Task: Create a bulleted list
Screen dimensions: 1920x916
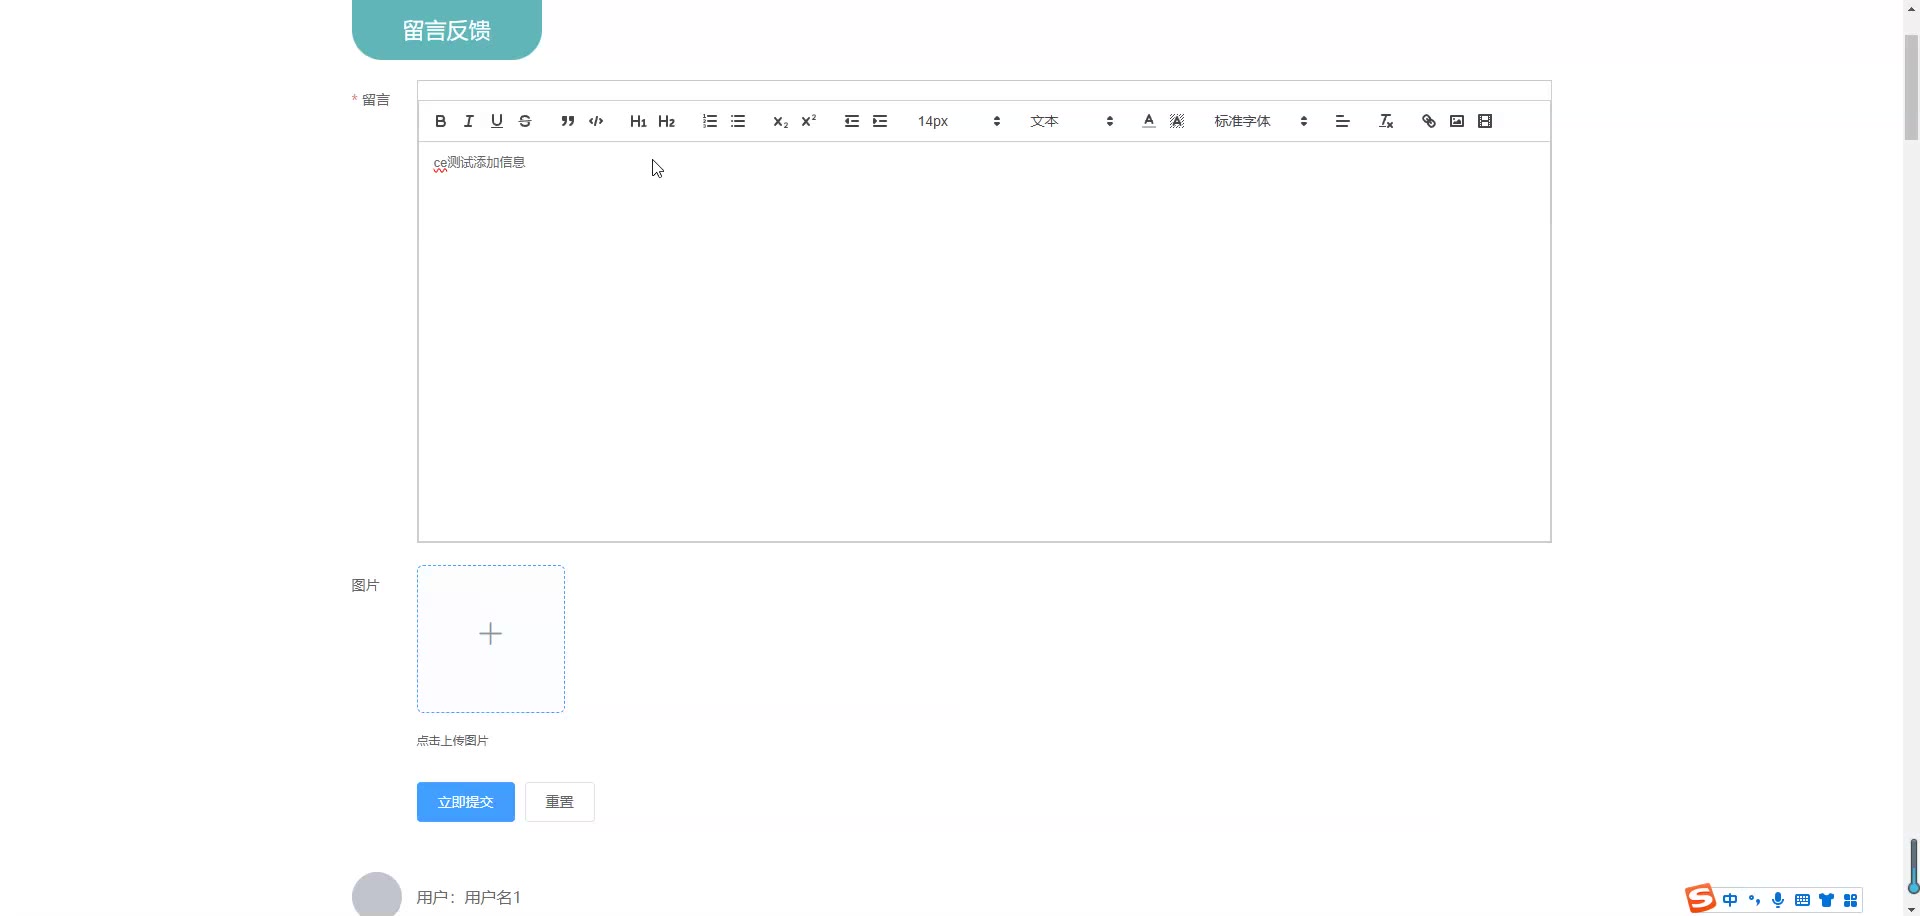Action: click(x=738, y=121)
